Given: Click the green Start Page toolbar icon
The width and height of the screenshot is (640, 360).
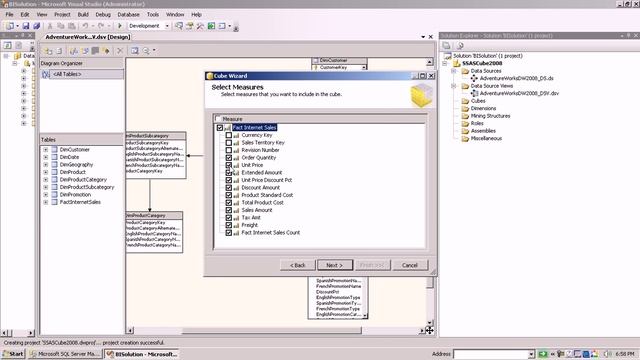Looking at the screenshot, I should 211,26.
